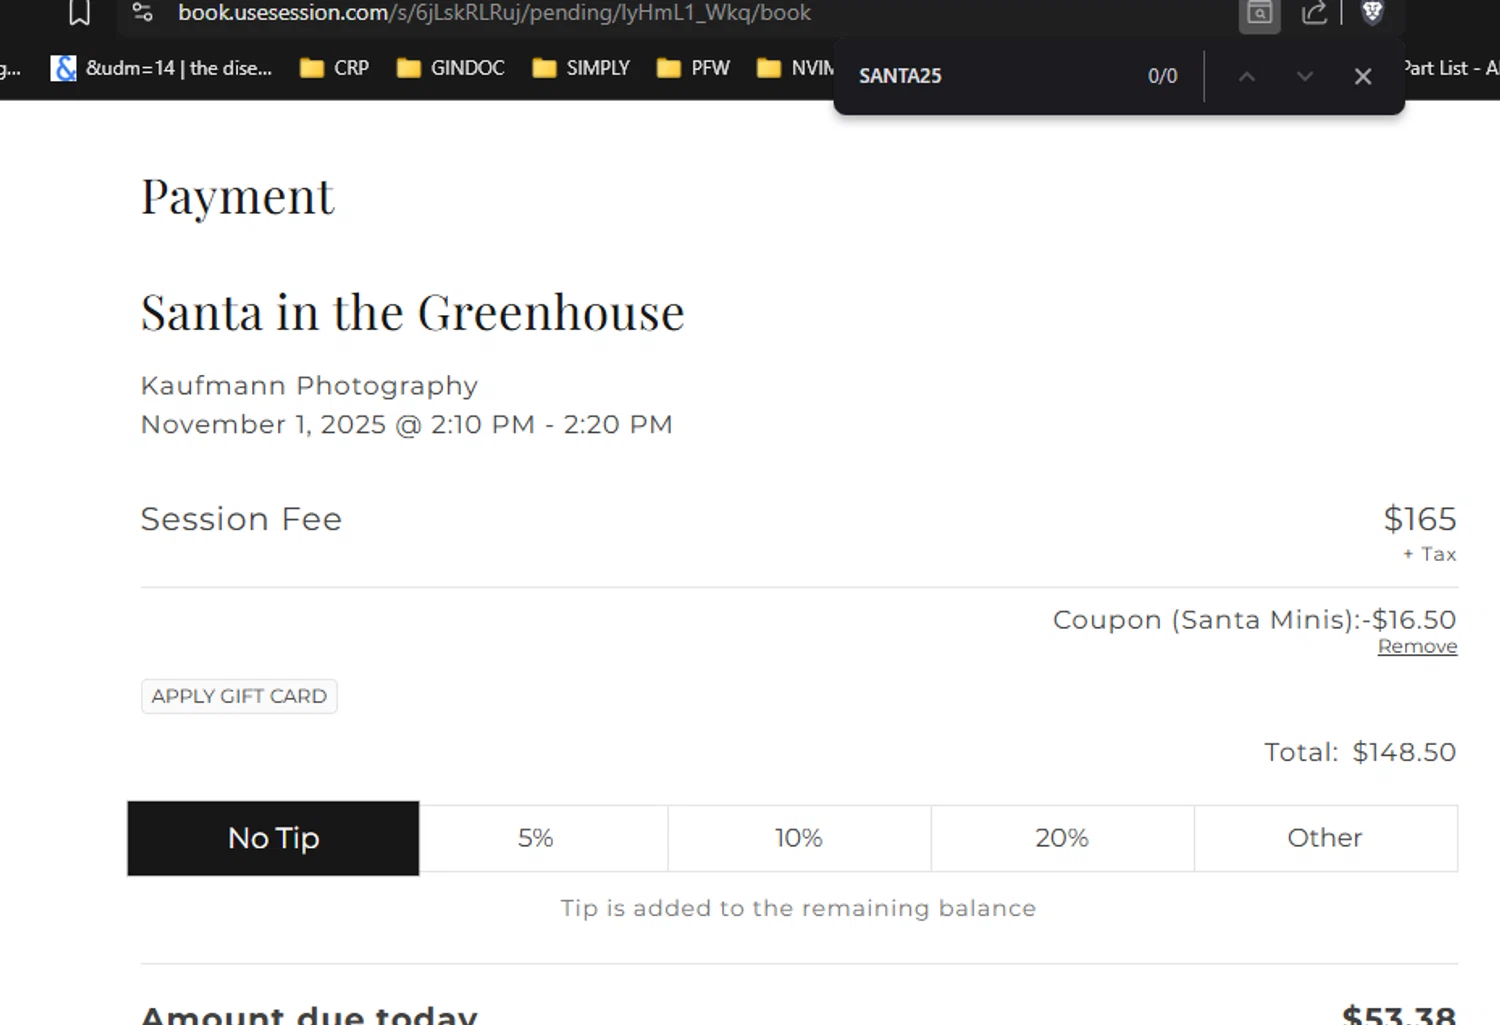Viewport: 1500px width, 1025px height.
Task: Click the Total: $148.50 text
Action: (1360, 752)
